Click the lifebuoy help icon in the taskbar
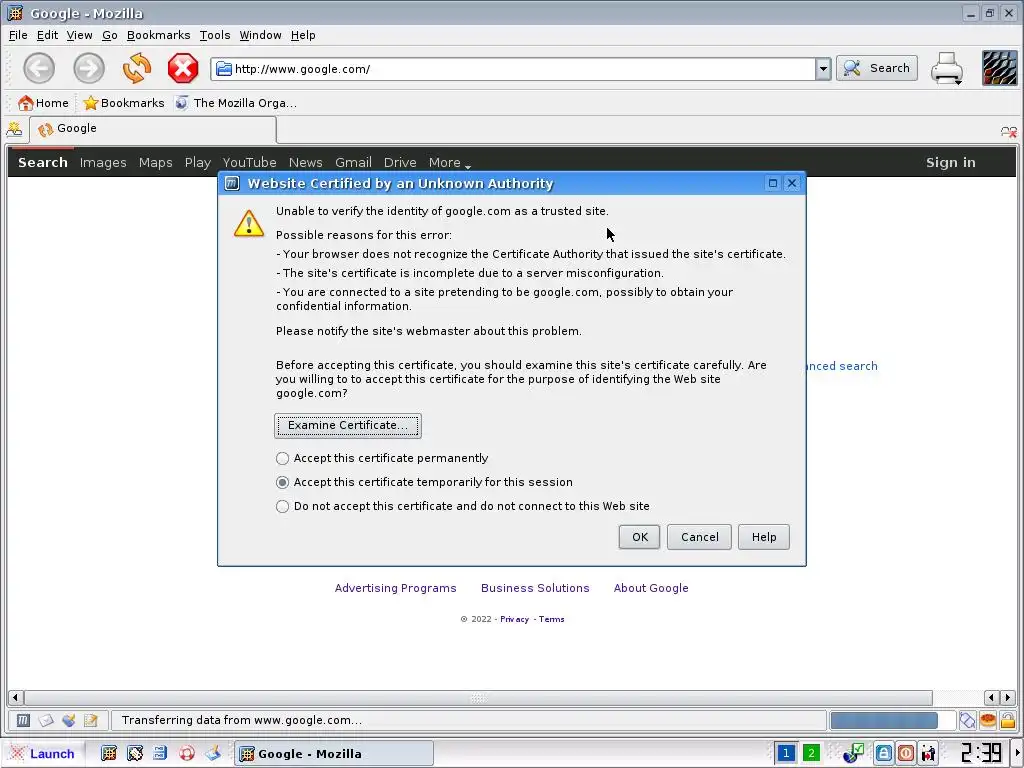 tap(187, 754)
